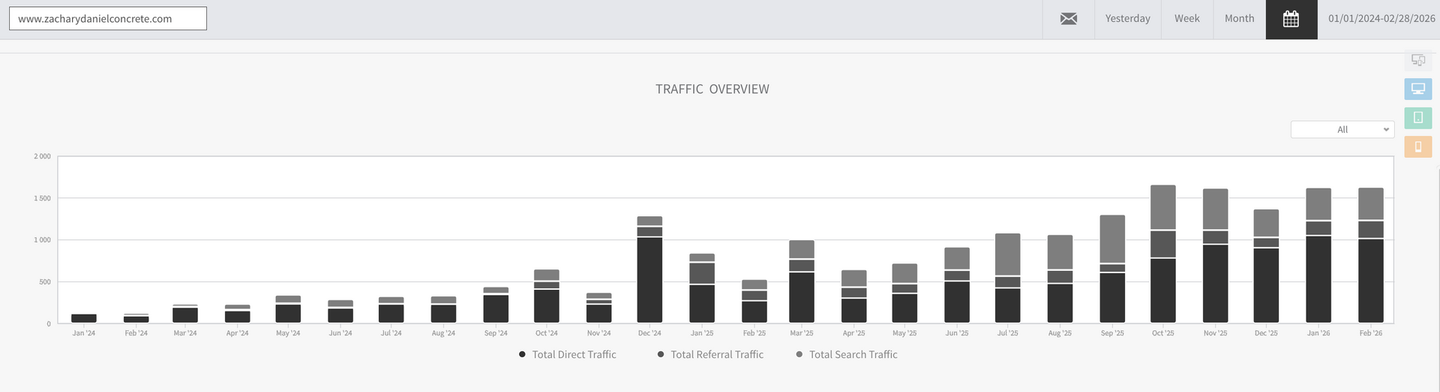This screenshot has width=1440, height=392.
Task: Show Yesterday's traffic
Action: pyautogui.click(x=1127, y=19)
